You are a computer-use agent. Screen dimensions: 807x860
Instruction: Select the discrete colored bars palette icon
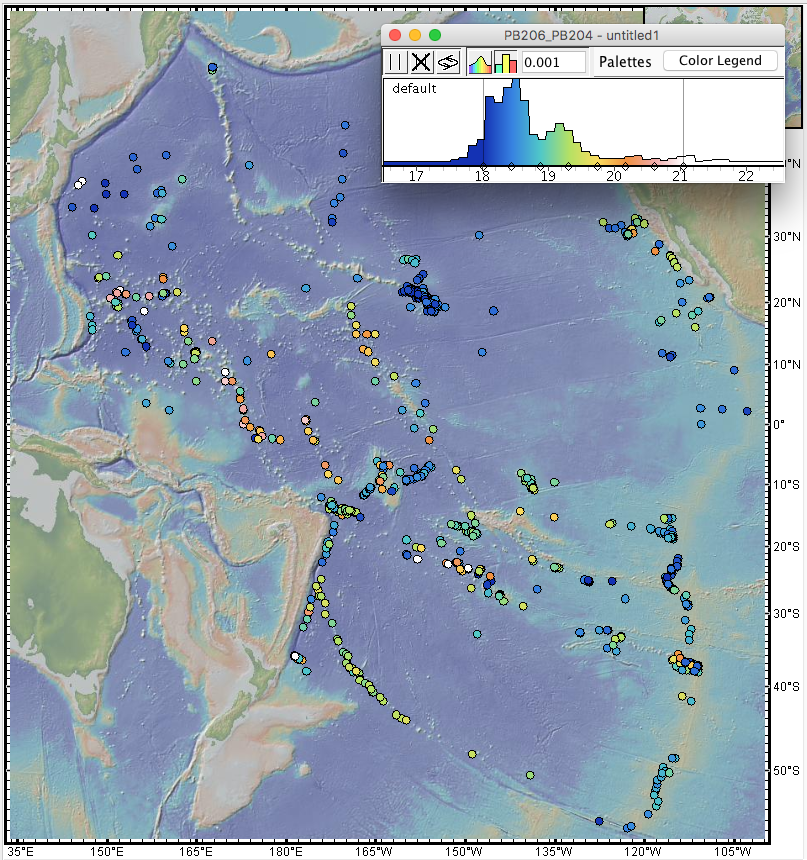coord(505,62)
